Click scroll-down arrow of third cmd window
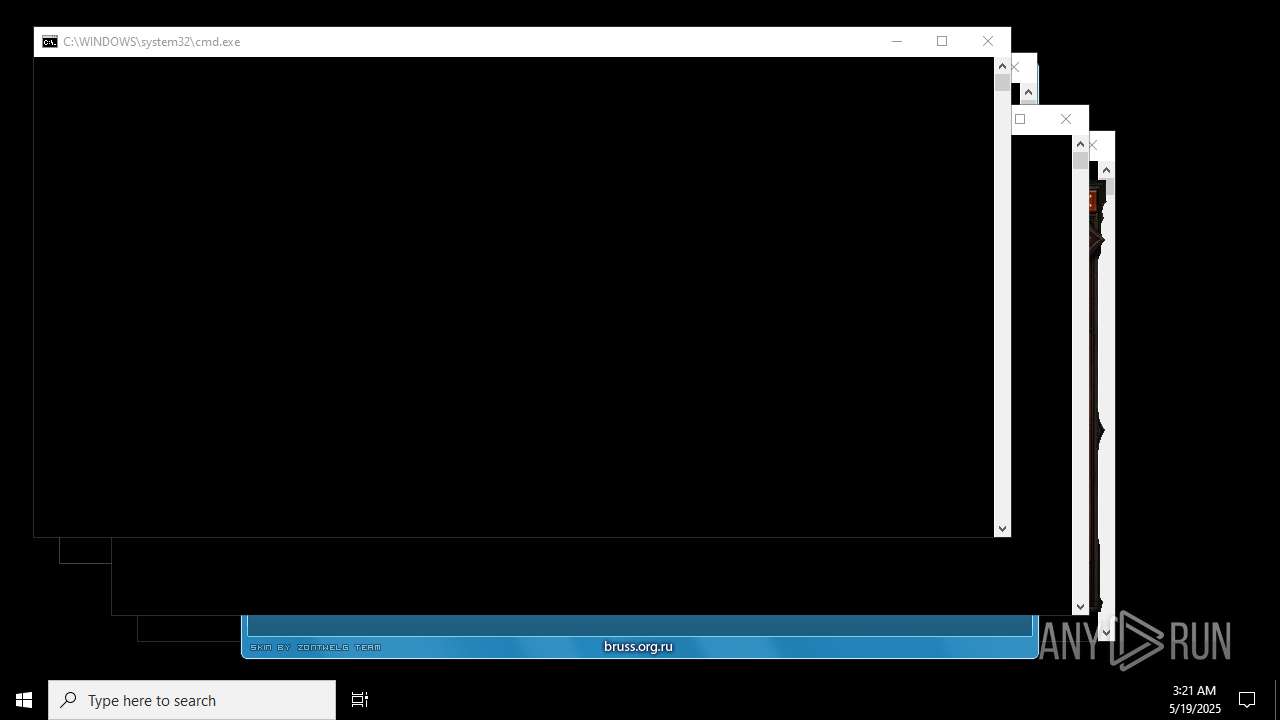The image size is (1280, 720). (1080, 606)
